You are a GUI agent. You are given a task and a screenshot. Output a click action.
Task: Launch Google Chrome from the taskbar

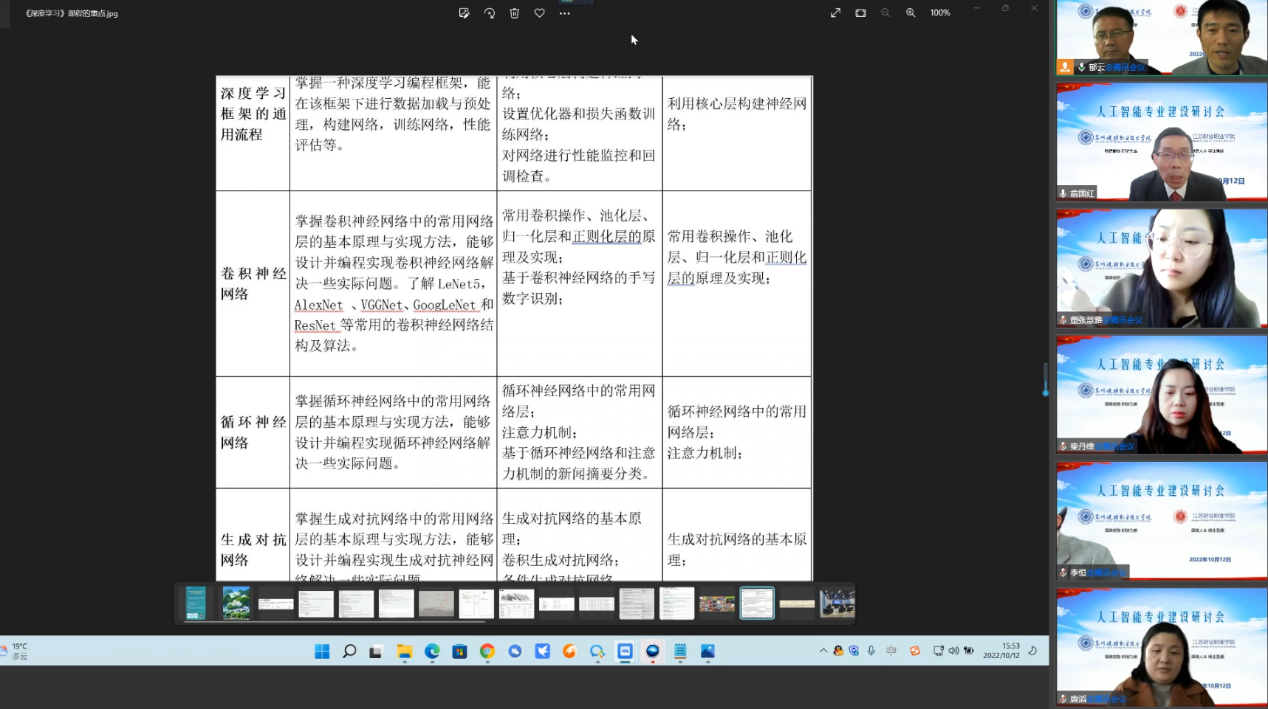(x=487, y=651)
